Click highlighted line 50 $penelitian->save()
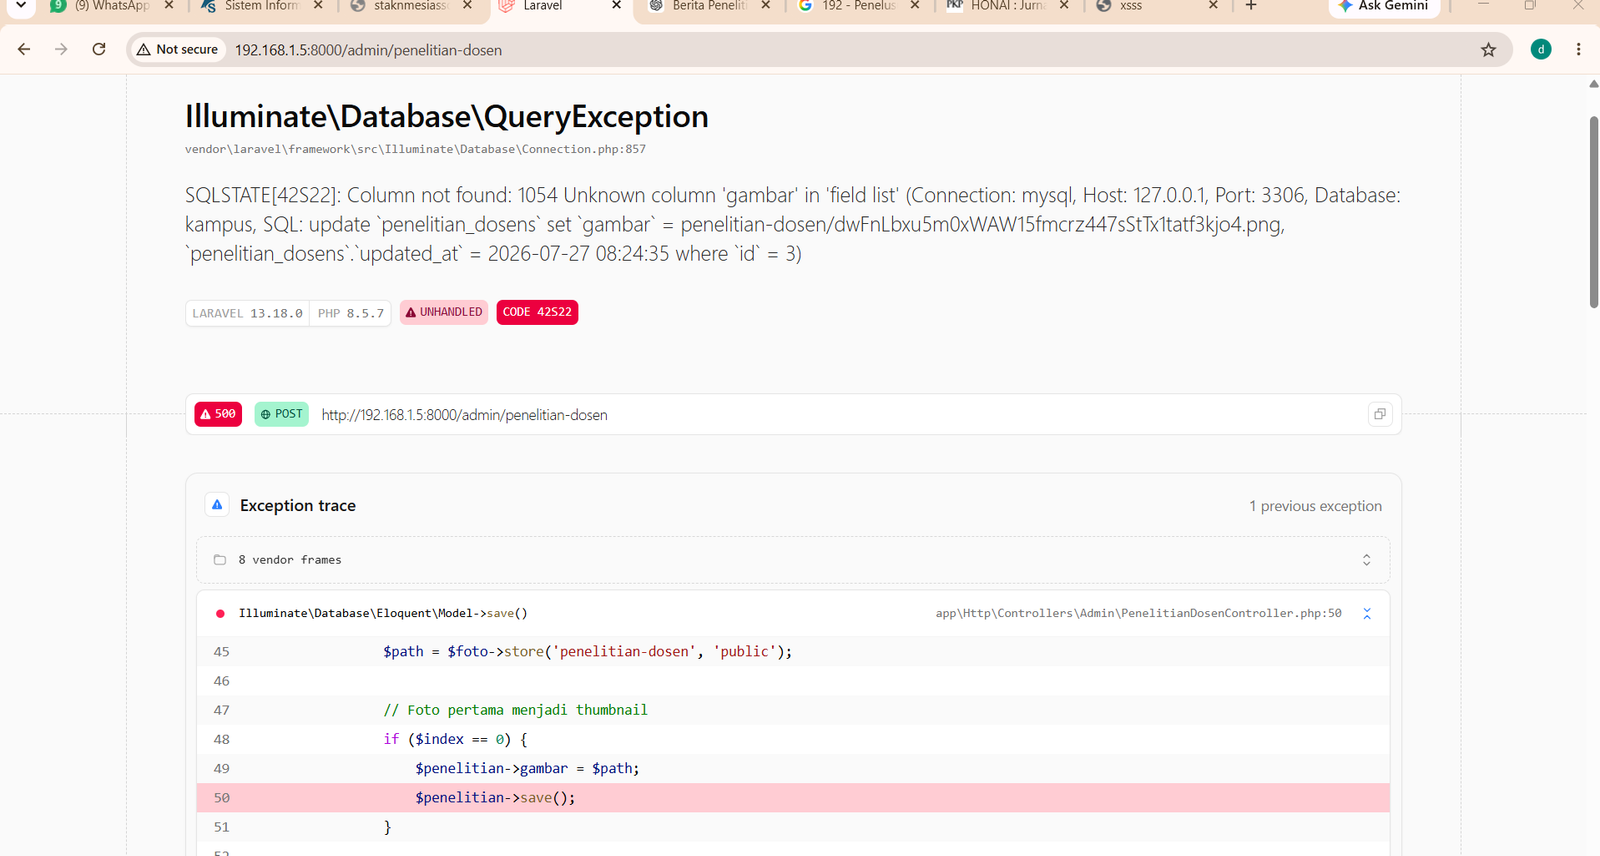Image resolution: width=1600 pixels, height=856 pixels. [x=793, y=798]
